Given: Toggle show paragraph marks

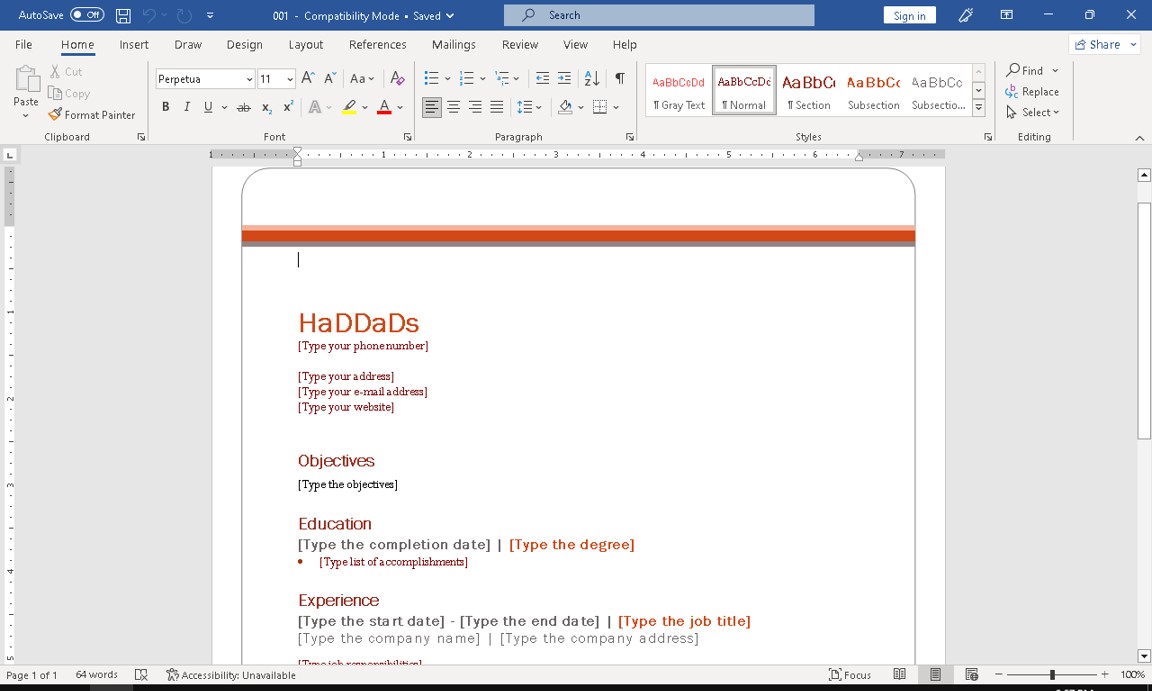Looking at the screenshot, I should (620, 79).
